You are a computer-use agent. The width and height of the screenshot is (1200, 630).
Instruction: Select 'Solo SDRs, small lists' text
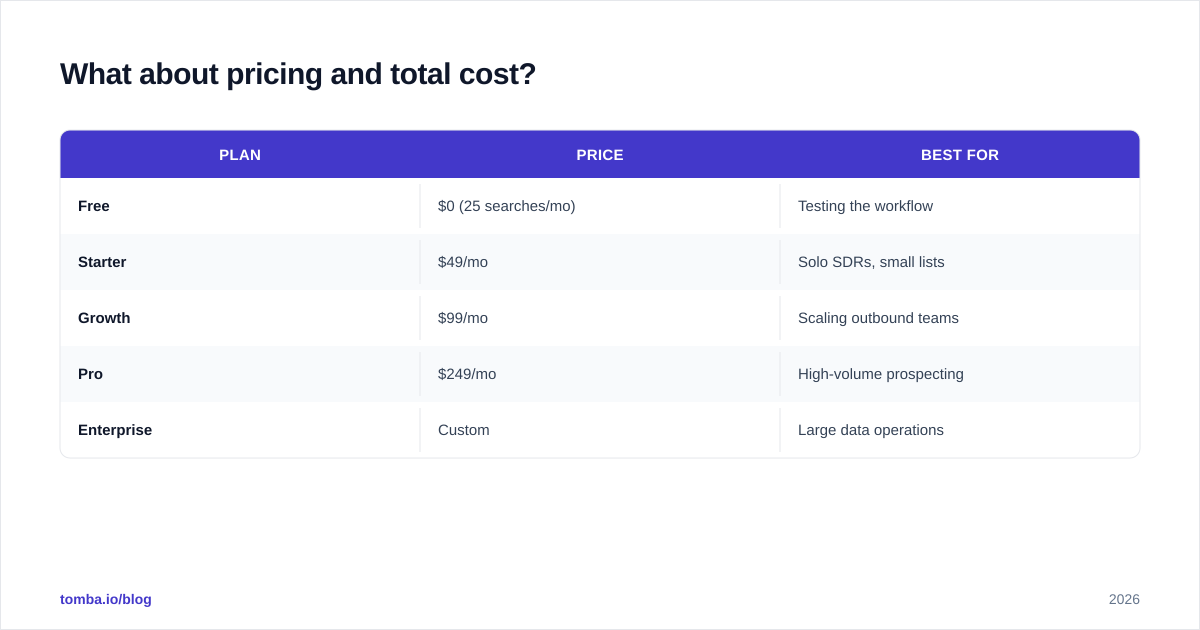[x=871, y=262]
